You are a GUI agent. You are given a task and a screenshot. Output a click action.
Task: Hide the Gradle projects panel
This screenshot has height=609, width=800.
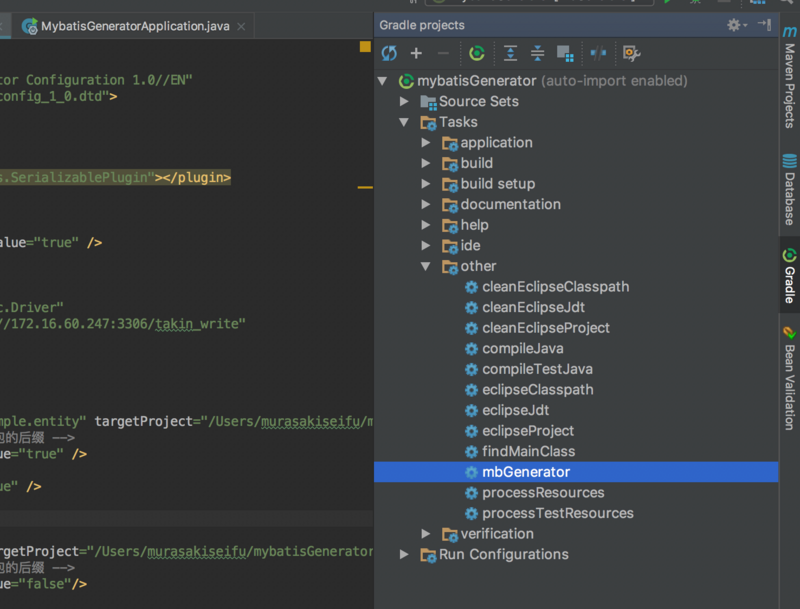tap(764, 24)
